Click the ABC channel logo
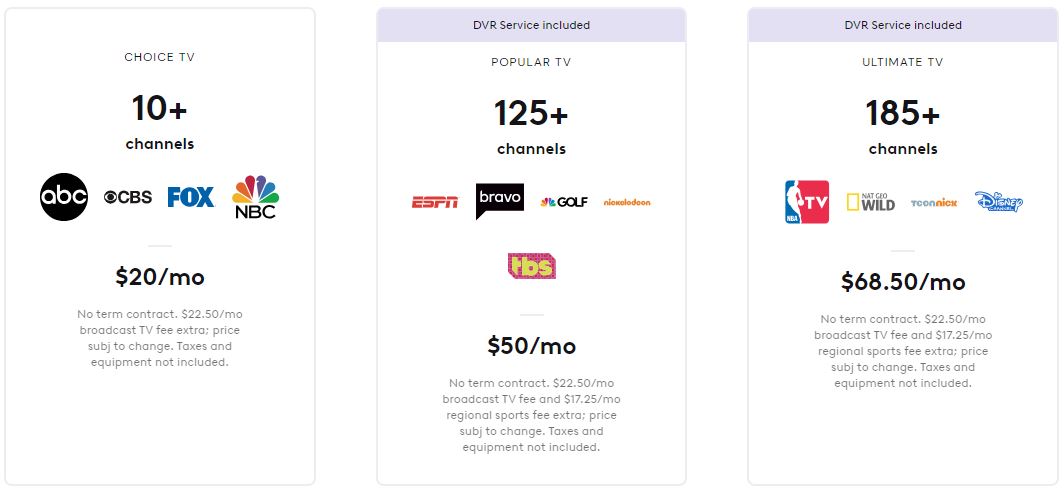 click(x=64, y=197)
